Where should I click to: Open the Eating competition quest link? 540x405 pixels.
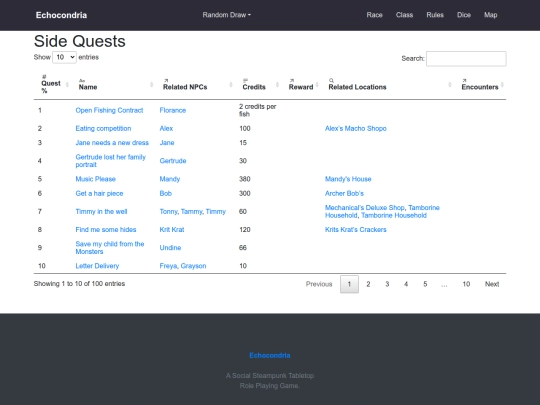click(103, 128)
